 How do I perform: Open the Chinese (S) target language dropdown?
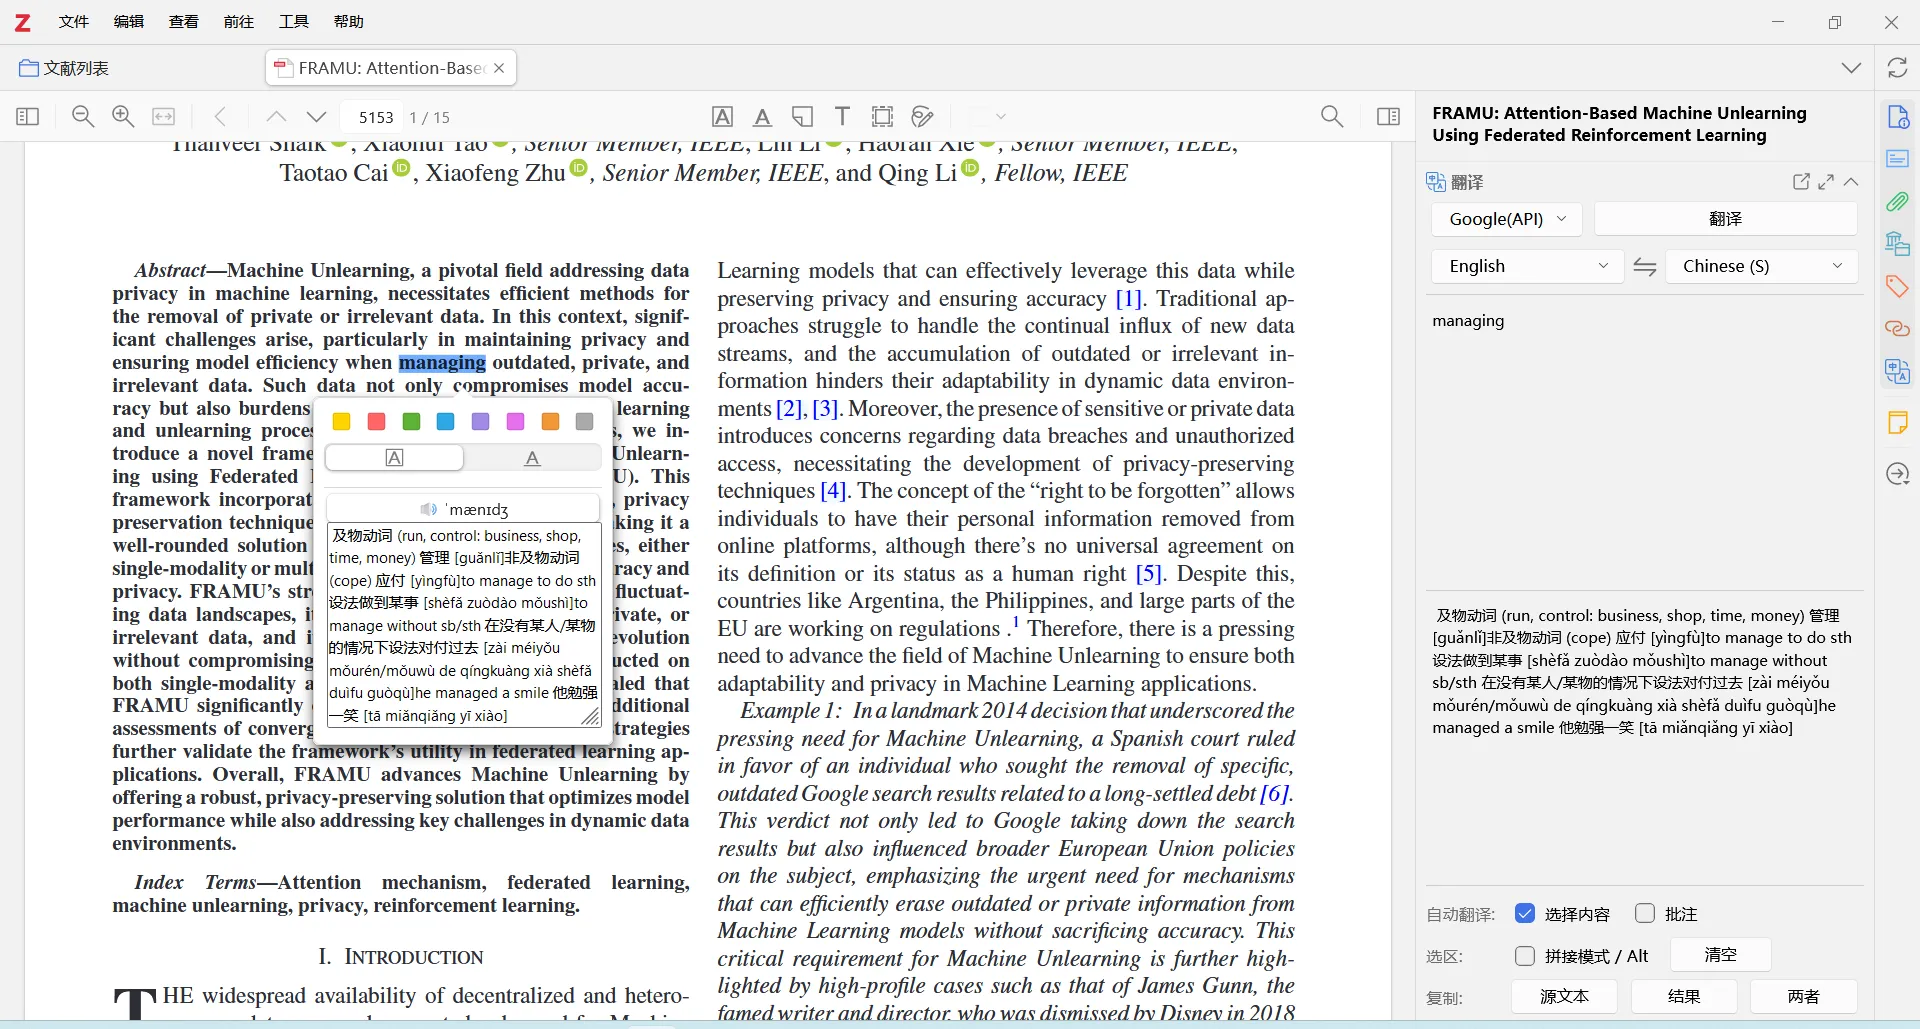(x=1761, y=267)
